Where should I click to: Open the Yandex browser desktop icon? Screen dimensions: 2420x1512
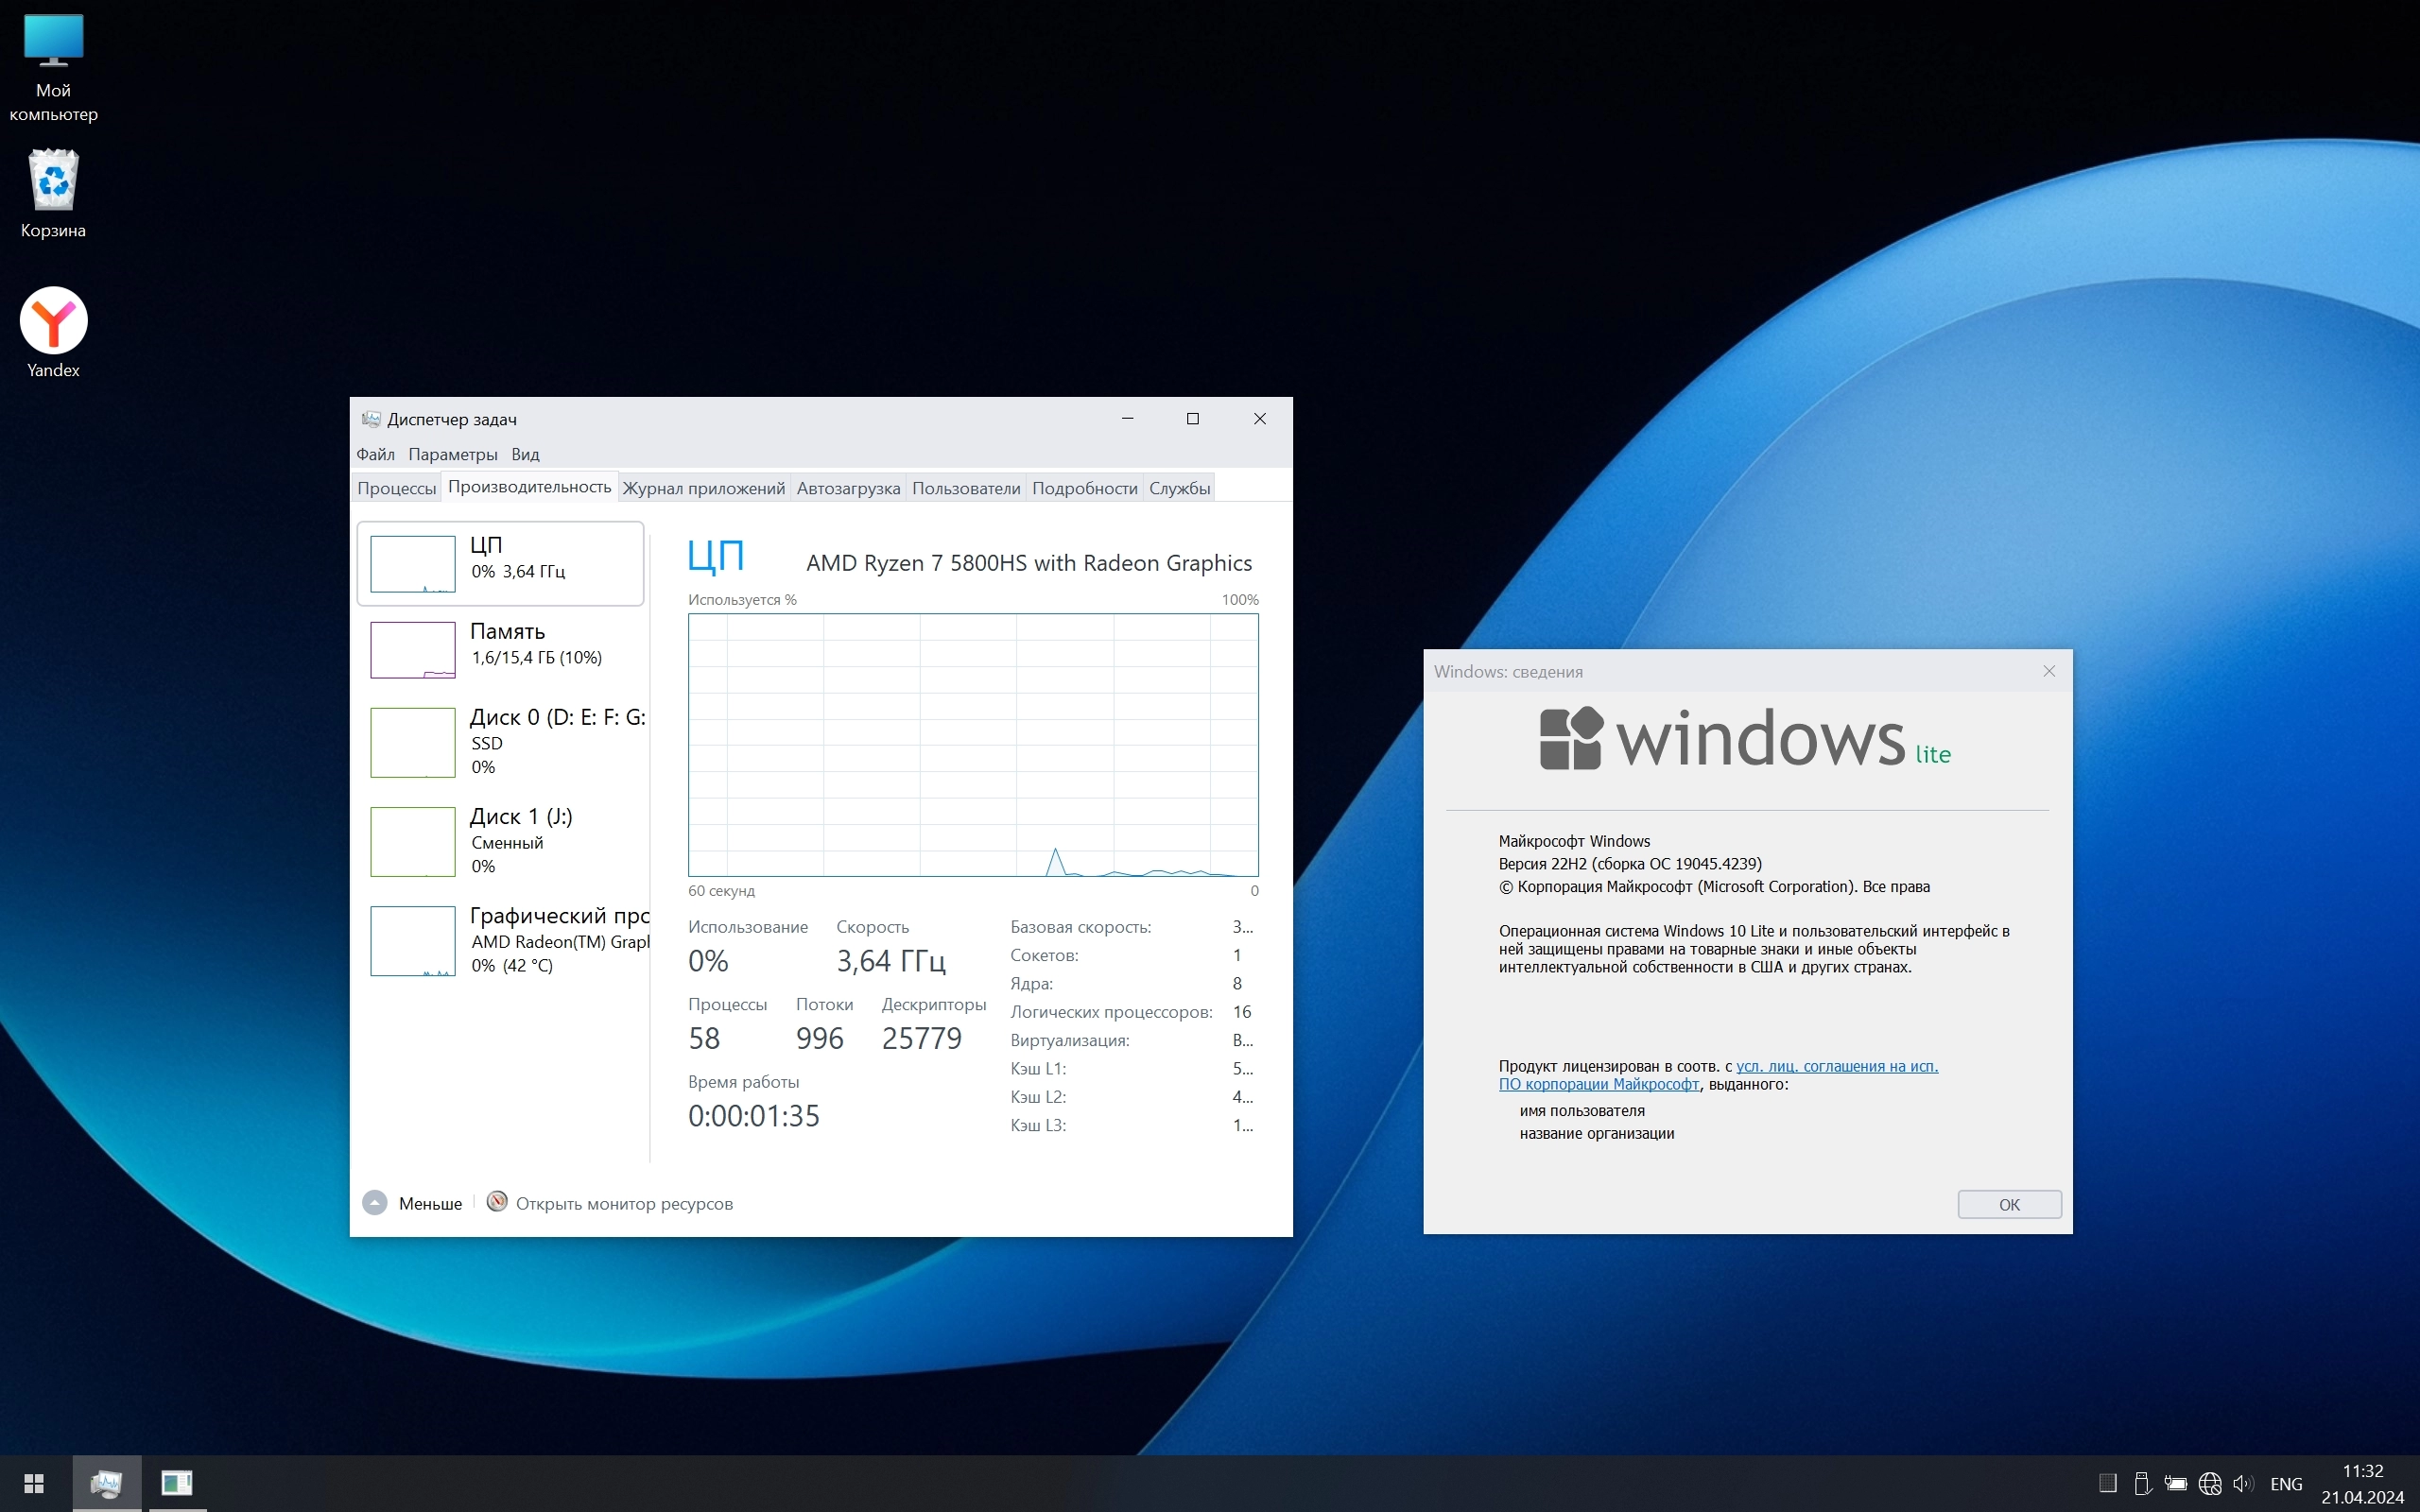(x=53, y=322)
